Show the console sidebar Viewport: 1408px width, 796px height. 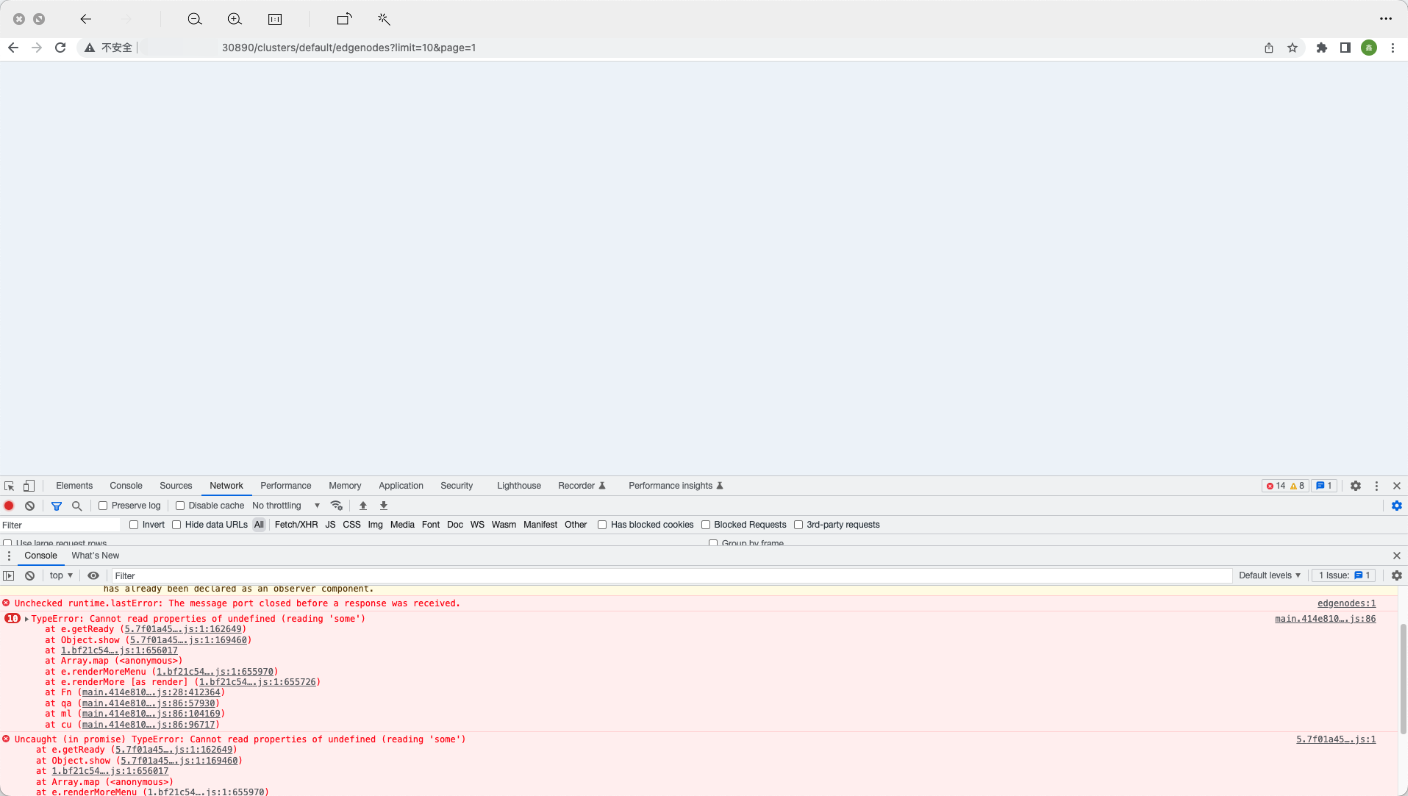9,576
